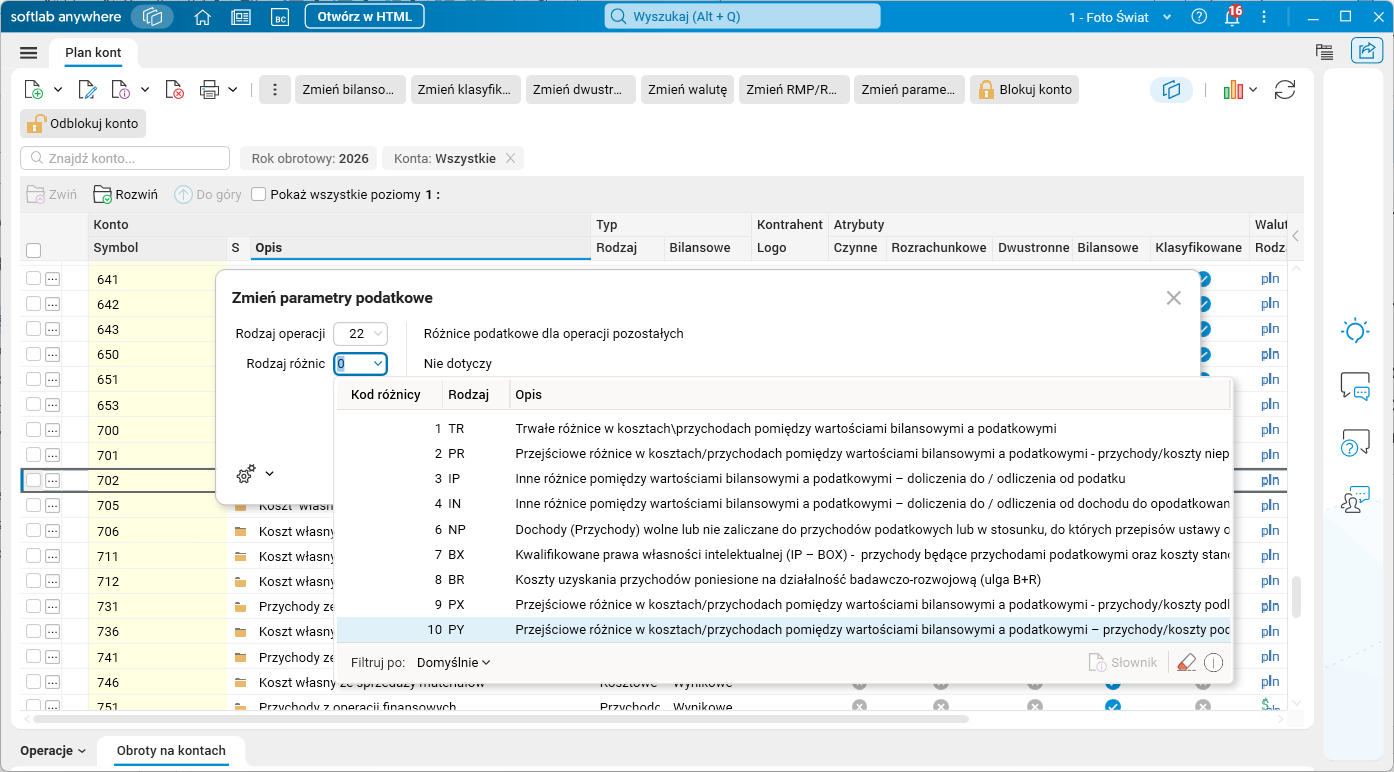Click the info icon in dropdown footer
Screen dimensions: 1394x772
1214,662
